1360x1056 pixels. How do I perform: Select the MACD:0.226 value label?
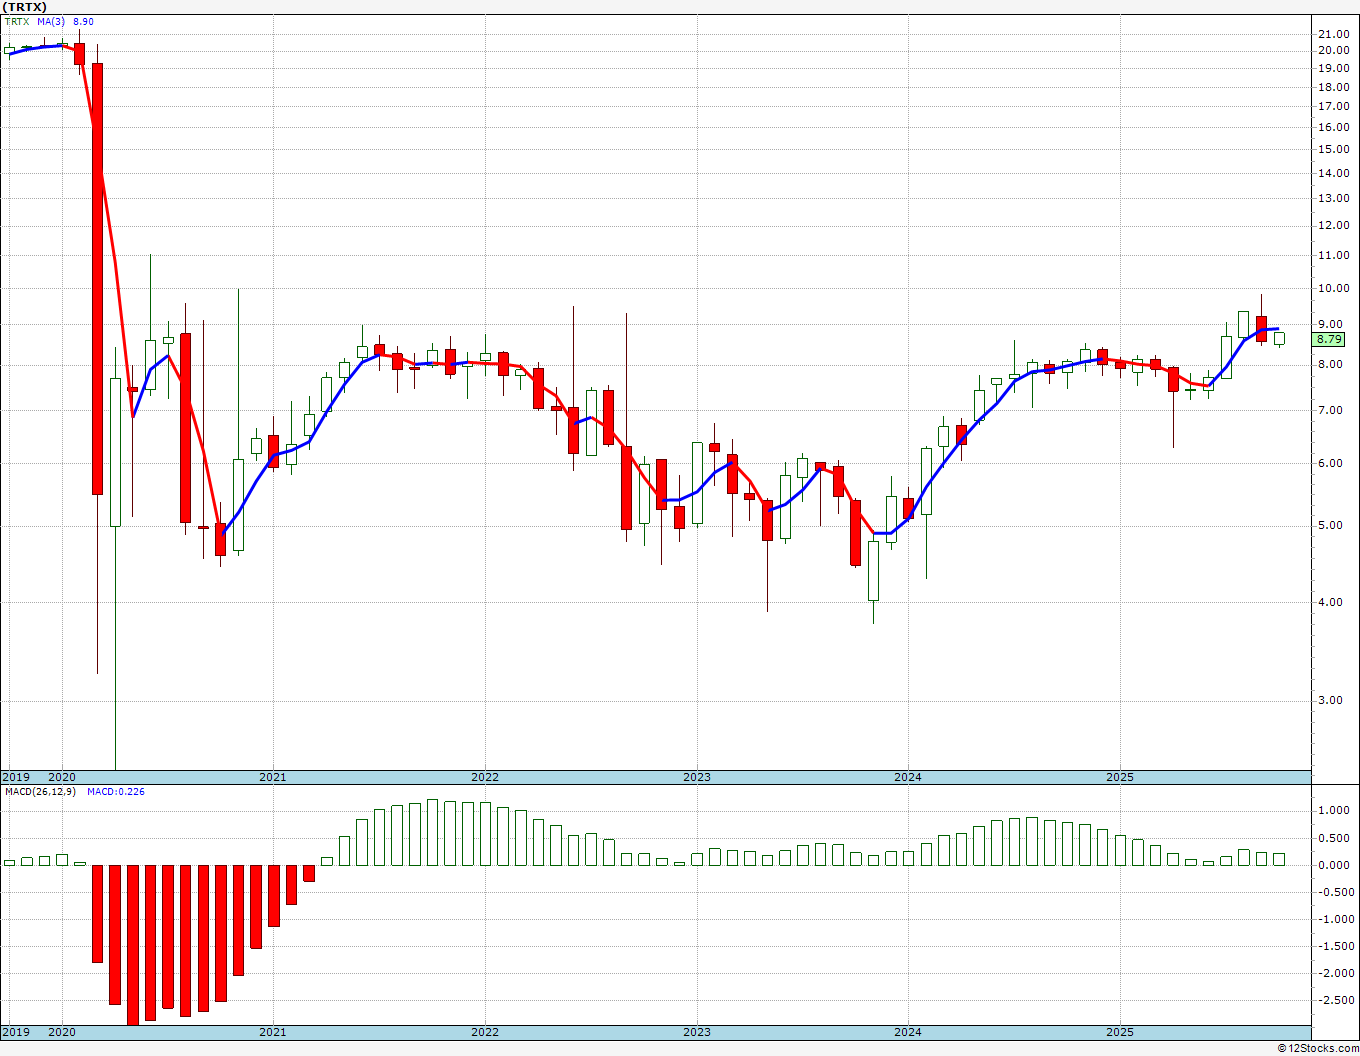pos(116,791)
